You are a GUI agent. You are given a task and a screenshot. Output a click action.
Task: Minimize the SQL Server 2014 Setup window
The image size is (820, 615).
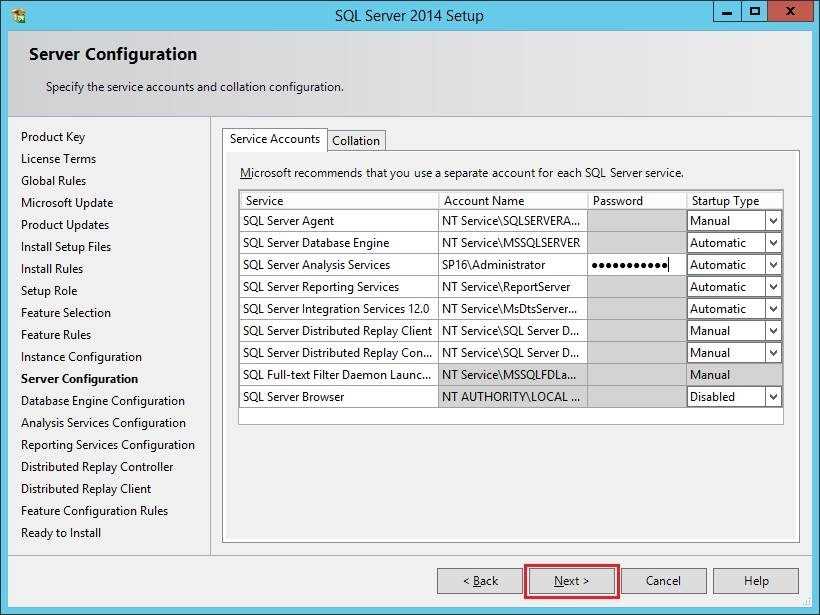click(x=727, y=12)
